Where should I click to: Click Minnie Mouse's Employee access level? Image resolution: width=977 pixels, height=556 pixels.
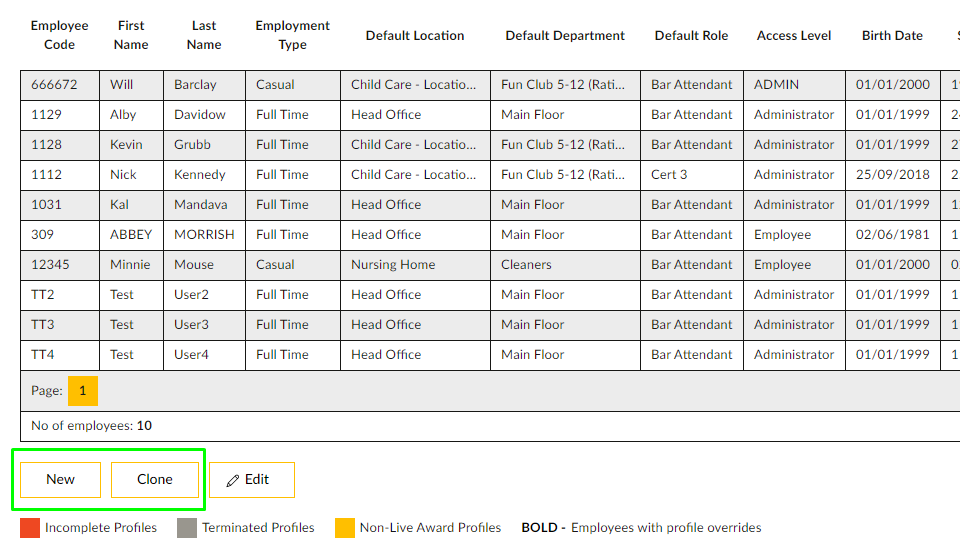(x=783, y=264)
